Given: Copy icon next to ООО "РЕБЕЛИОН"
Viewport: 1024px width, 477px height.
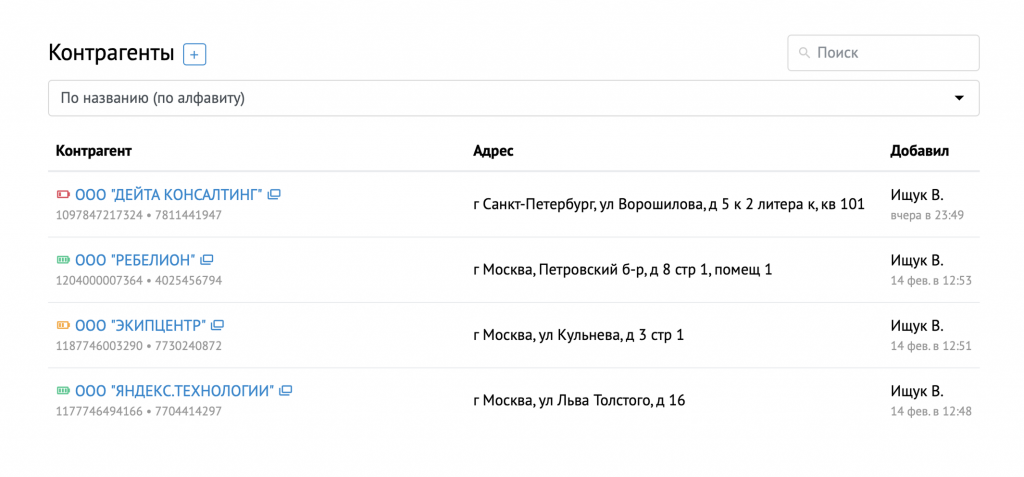Looking at the screenshot, I should pyautogui.click(x=207, y=259).
